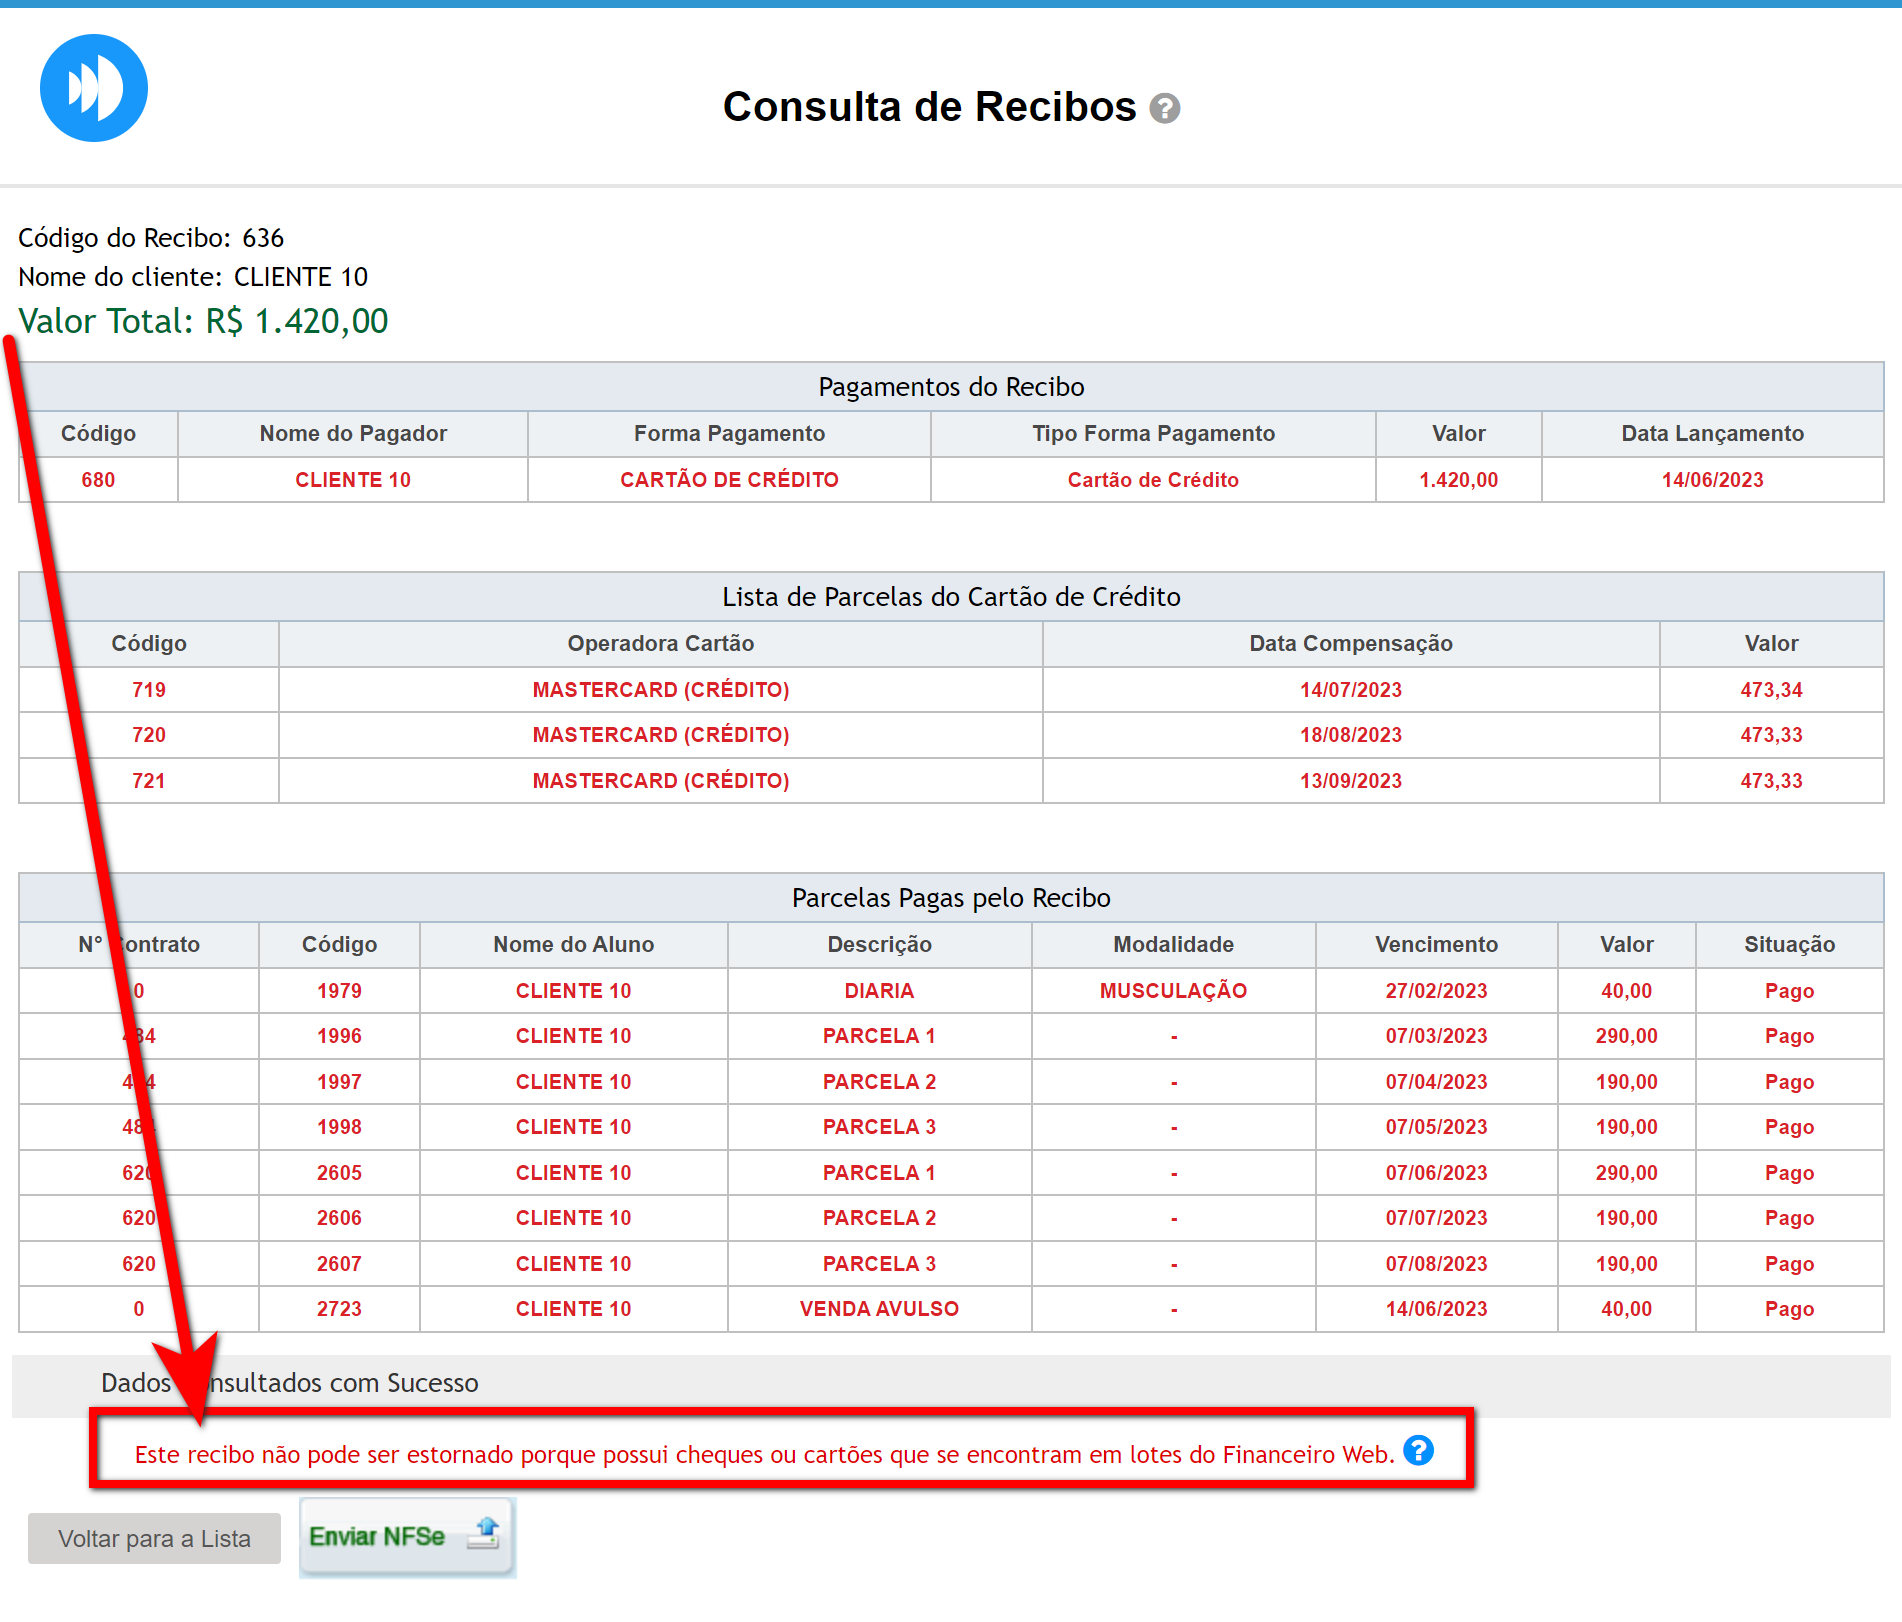Click Data Lançamento value 14/06/2023

1712,480
